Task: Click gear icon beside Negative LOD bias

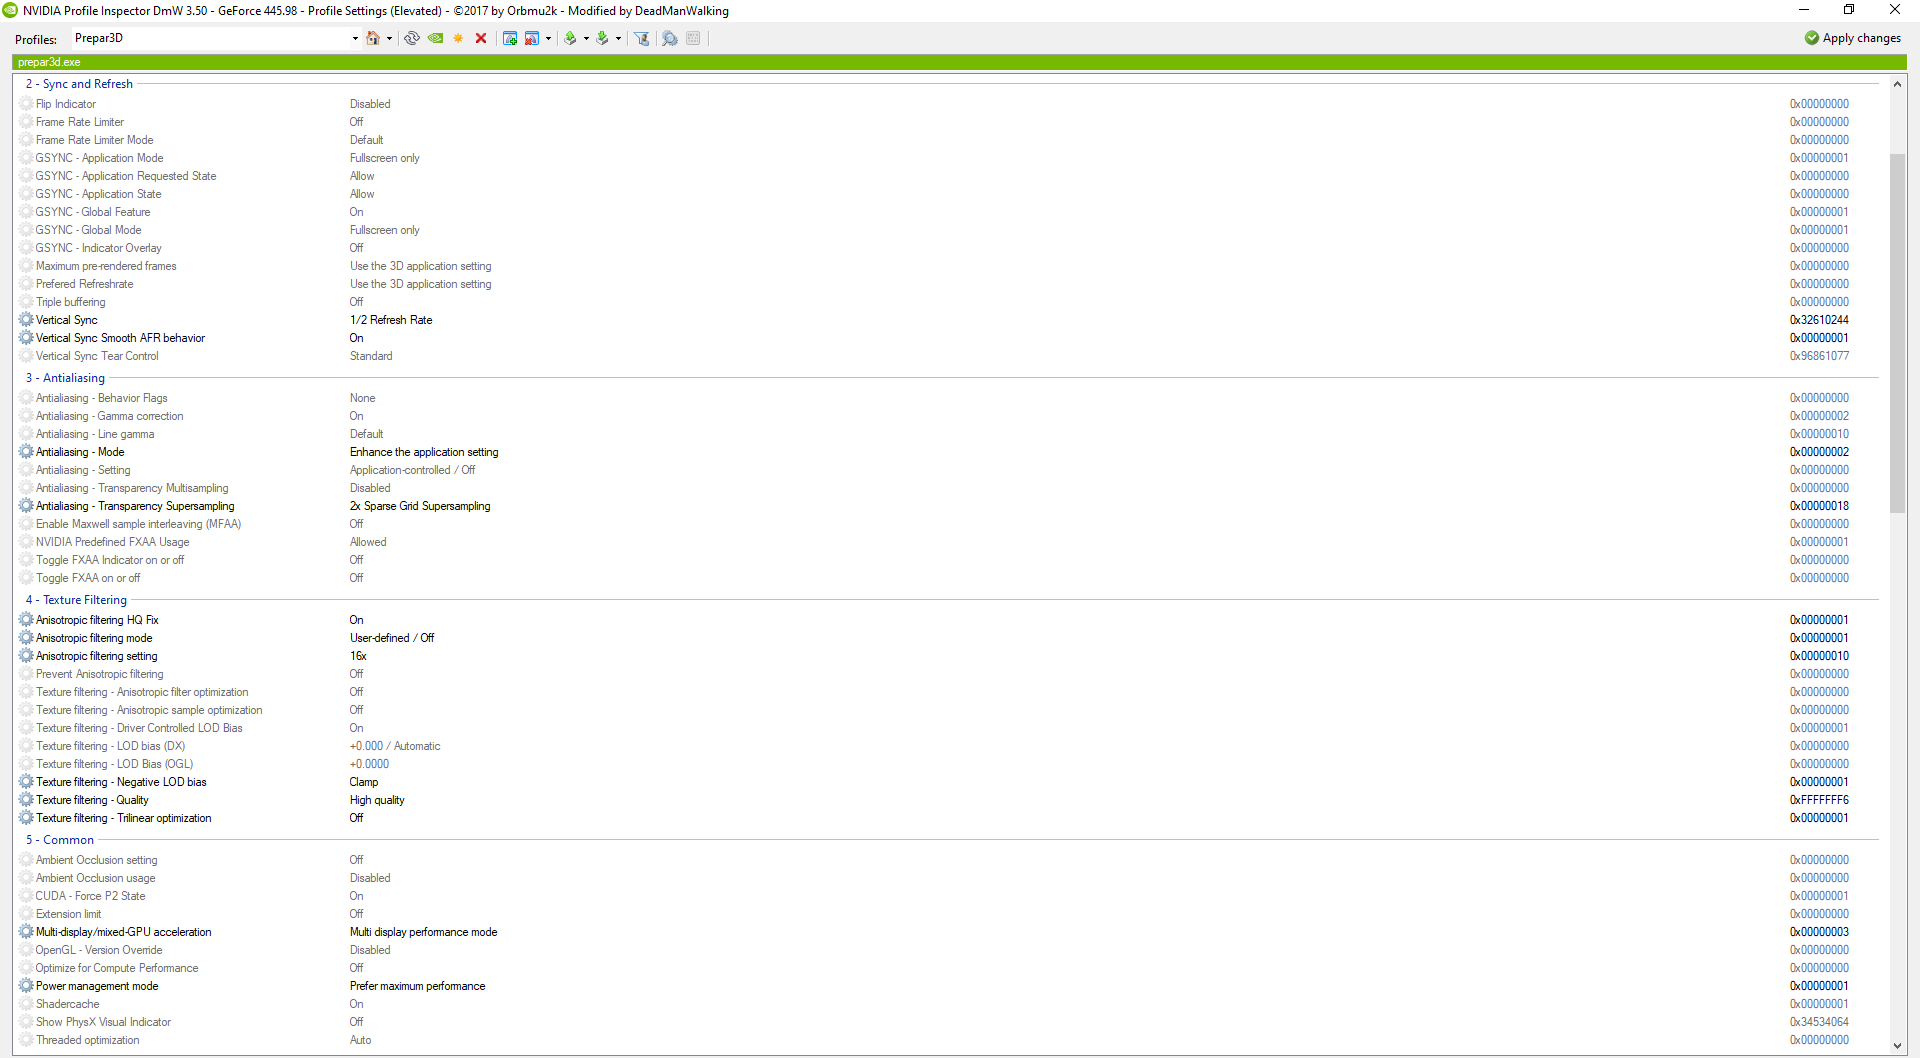Action: pyautogui.click(x=26, y=782)
